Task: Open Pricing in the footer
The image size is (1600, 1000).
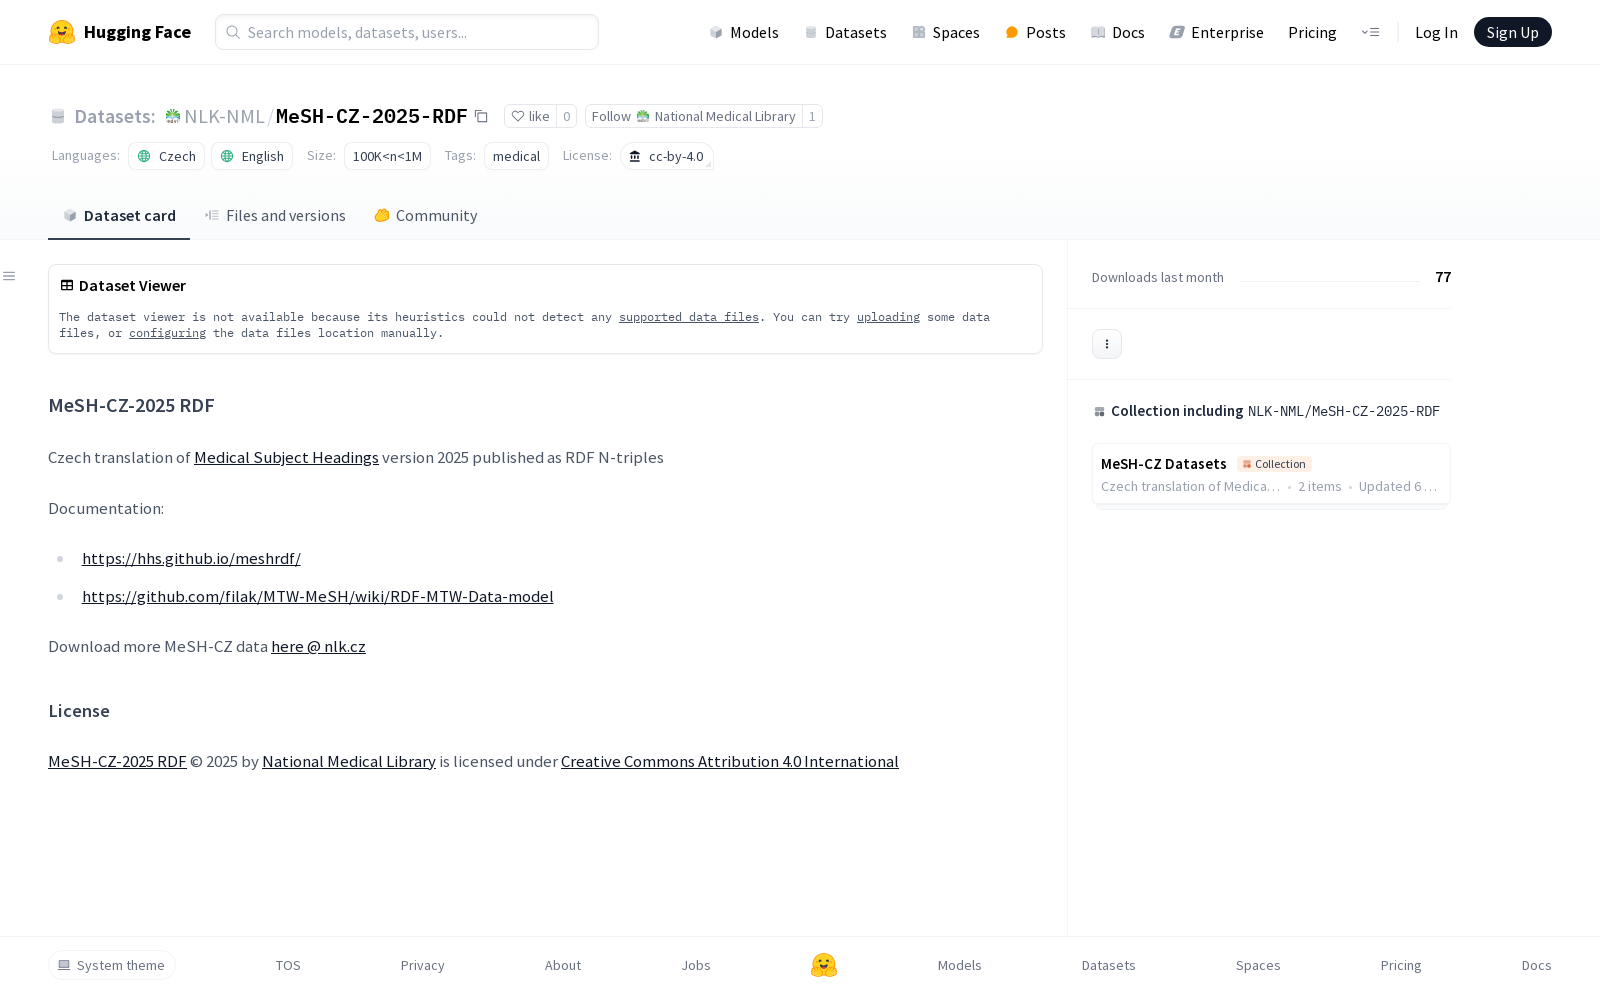Action: (x=1401, y=965)
